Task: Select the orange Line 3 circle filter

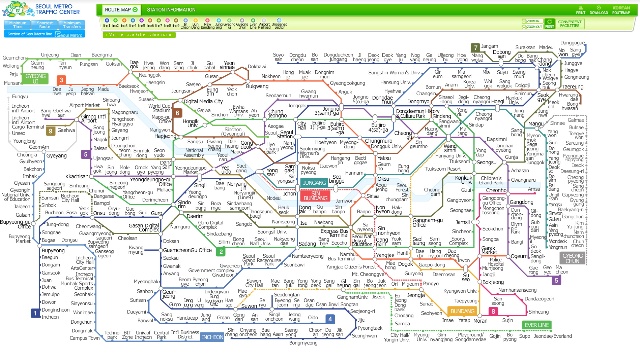Action: click(x=124, y=20)
